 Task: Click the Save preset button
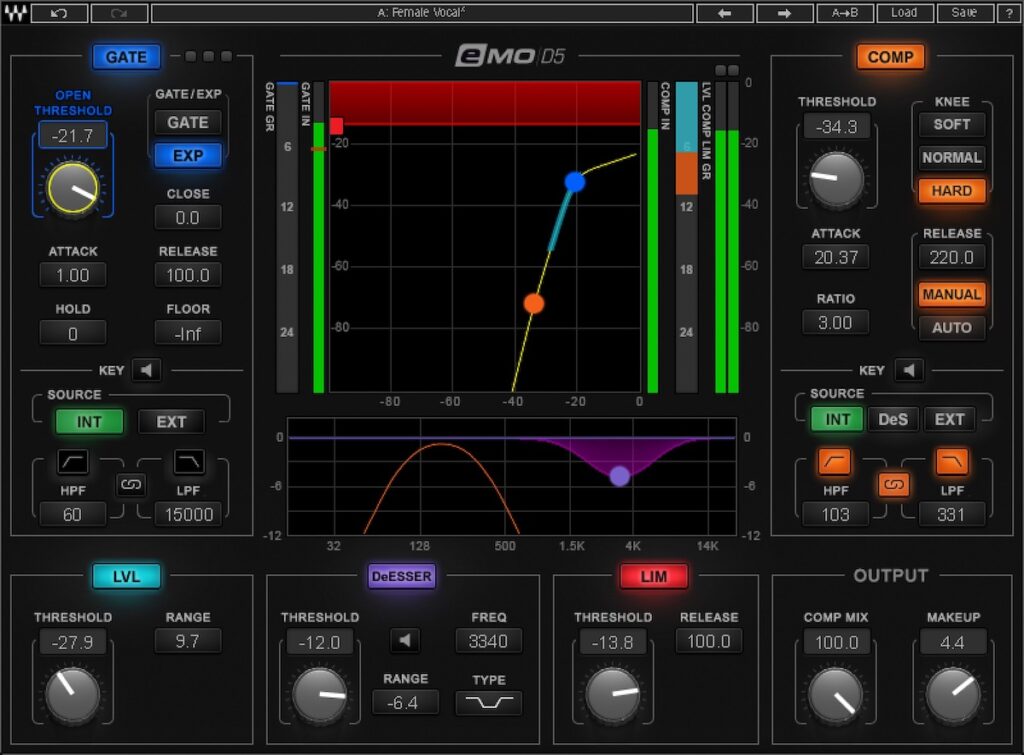tap(964, 12)
